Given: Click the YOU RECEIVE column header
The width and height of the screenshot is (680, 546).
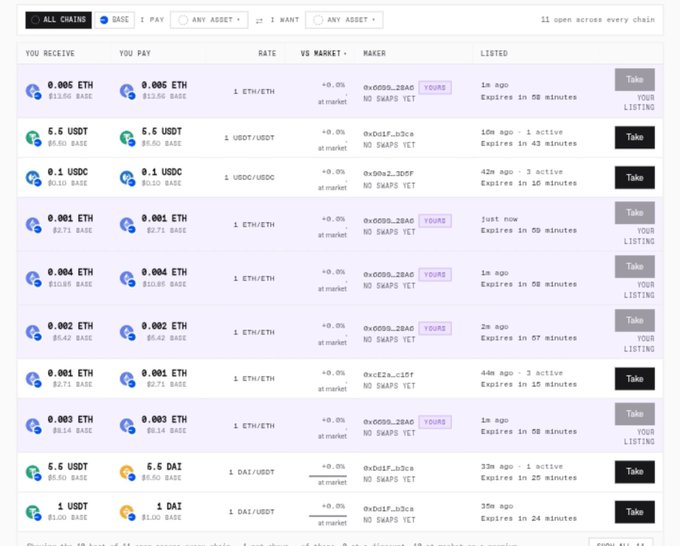Looking at the screenshot, I should (x=50, y=53).
